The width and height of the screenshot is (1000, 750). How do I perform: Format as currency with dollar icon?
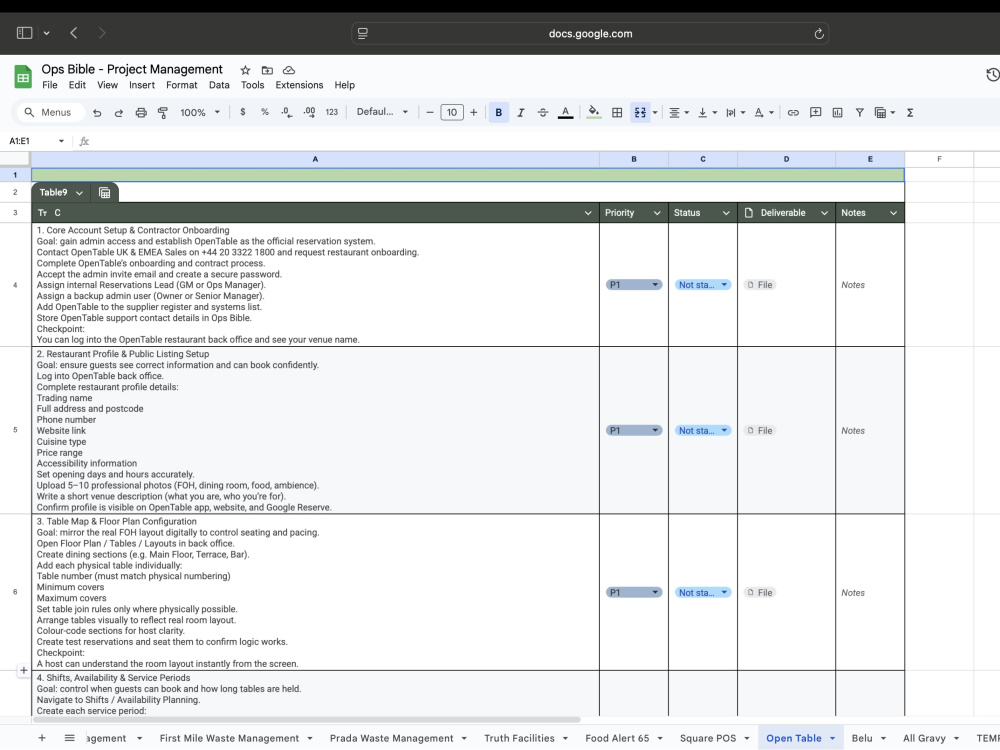242,112
